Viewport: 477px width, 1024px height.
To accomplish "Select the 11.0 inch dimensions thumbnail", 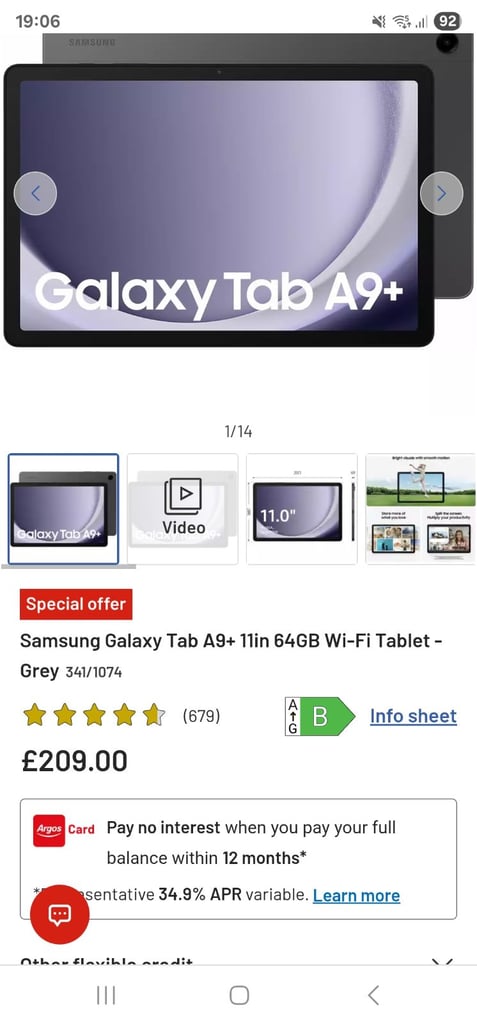I will pos(302,509).
